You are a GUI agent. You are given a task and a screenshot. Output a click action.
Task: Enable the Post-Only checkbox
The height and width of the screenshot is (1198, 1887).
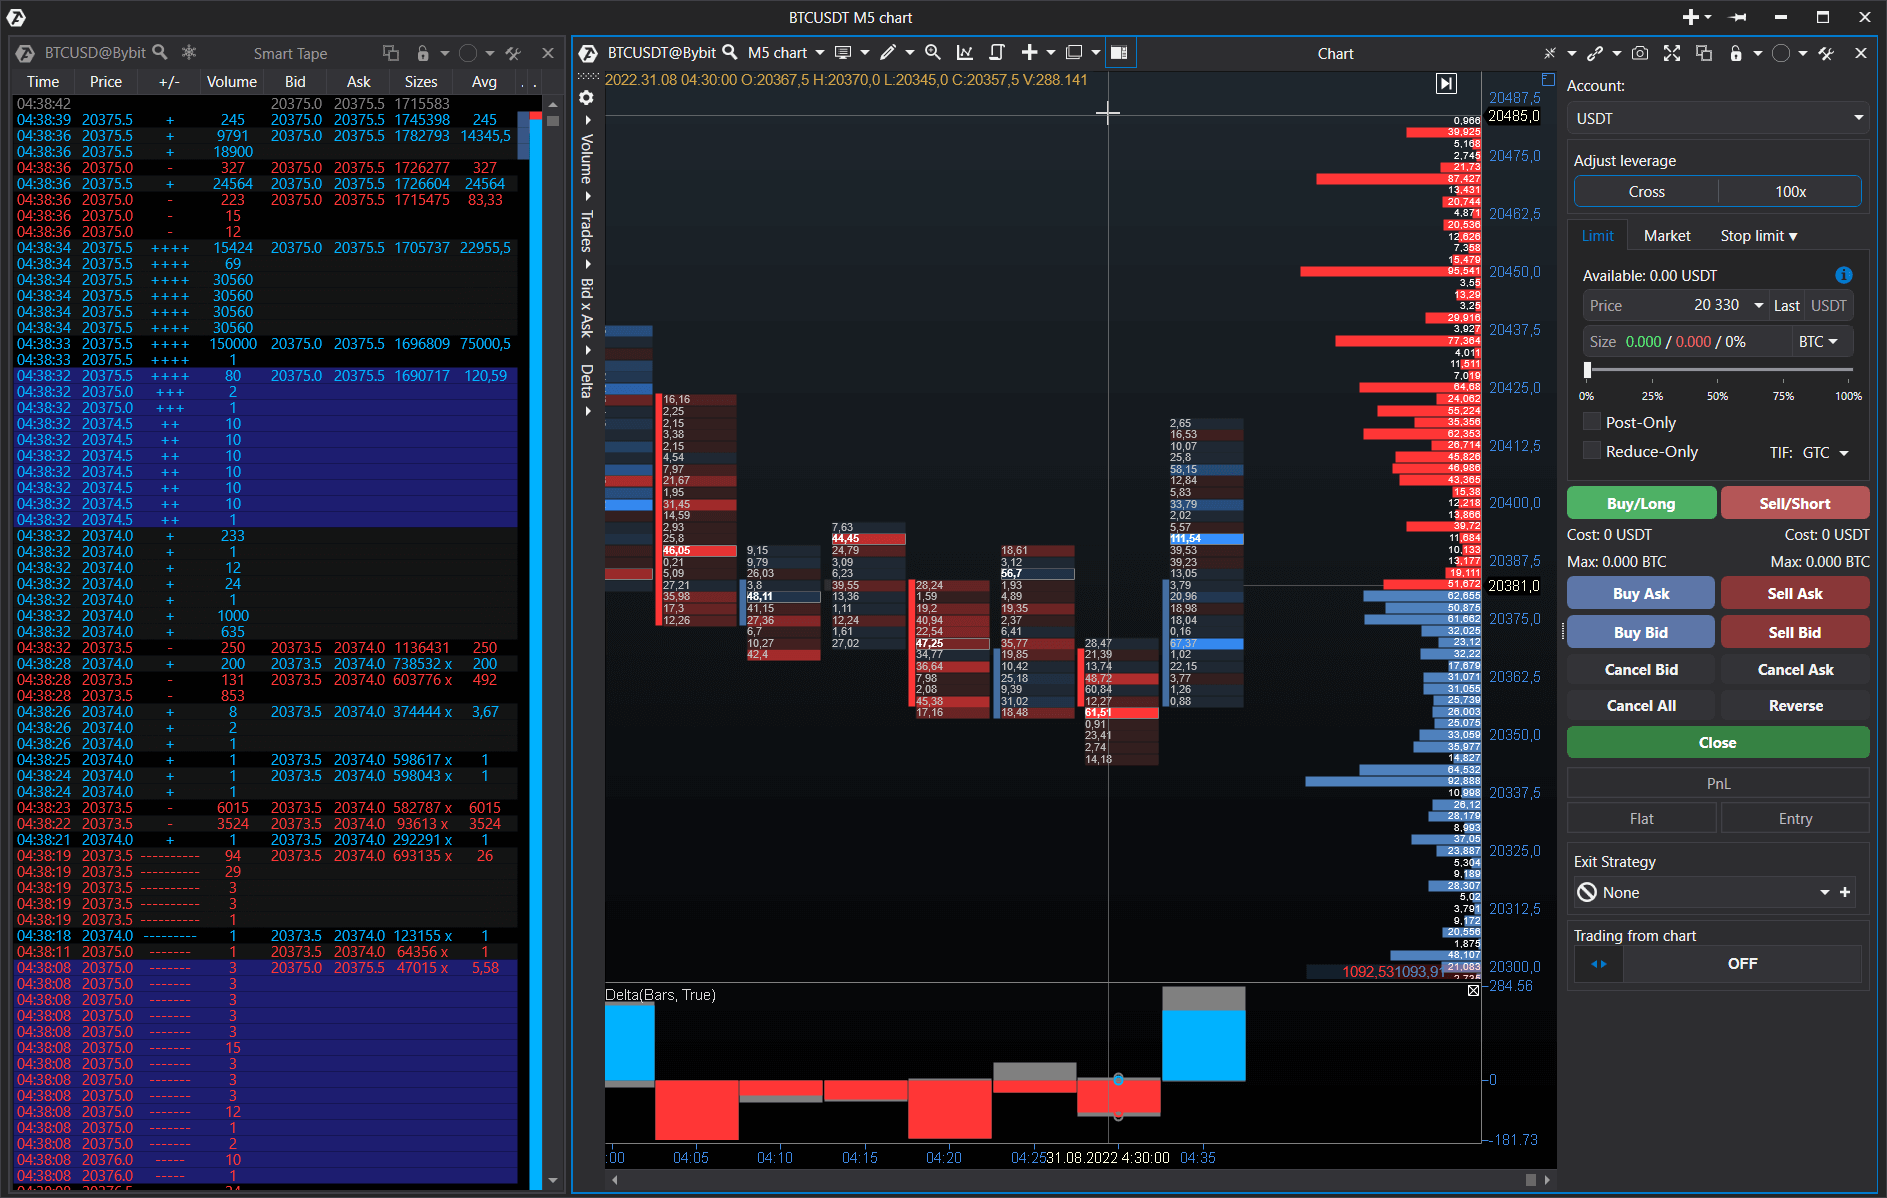(x=1592, y=421)
